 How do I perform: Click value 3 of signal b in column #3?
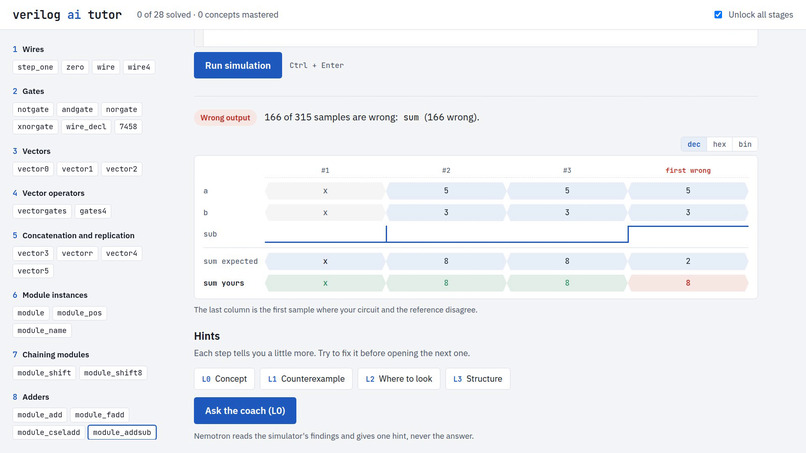click(567, 212)
